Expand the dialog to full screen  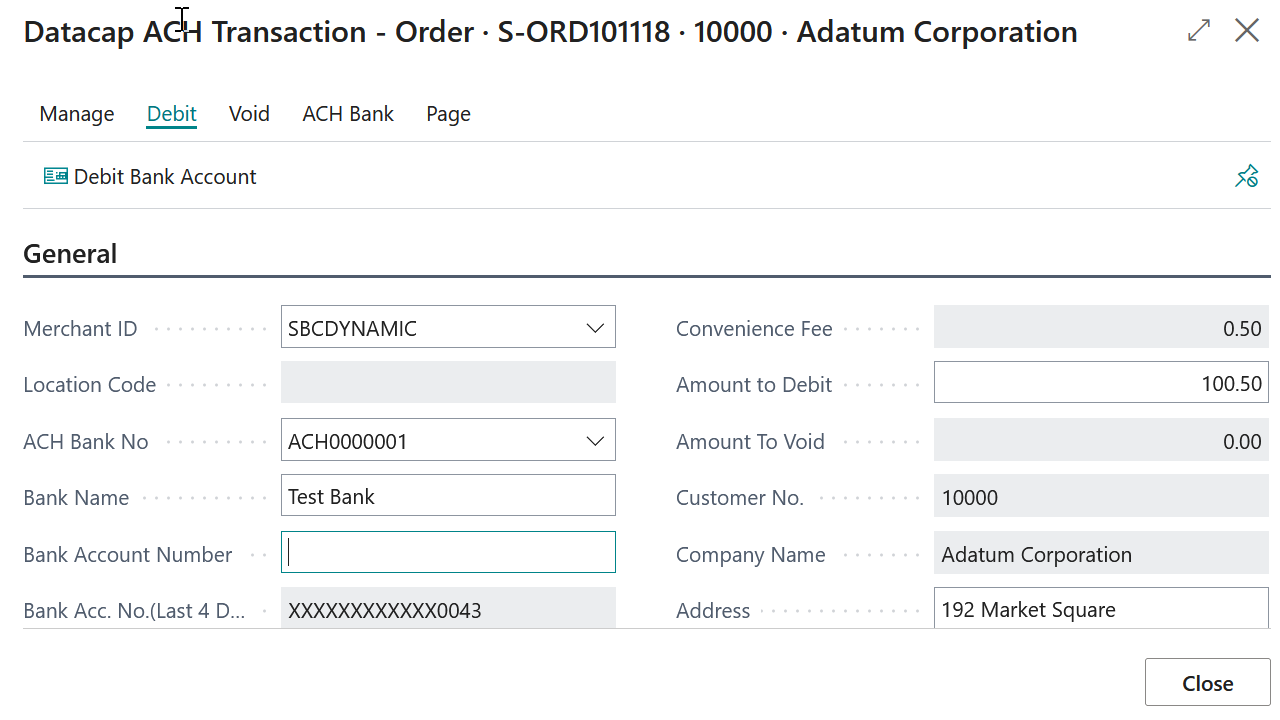[x=1198, y=30]
